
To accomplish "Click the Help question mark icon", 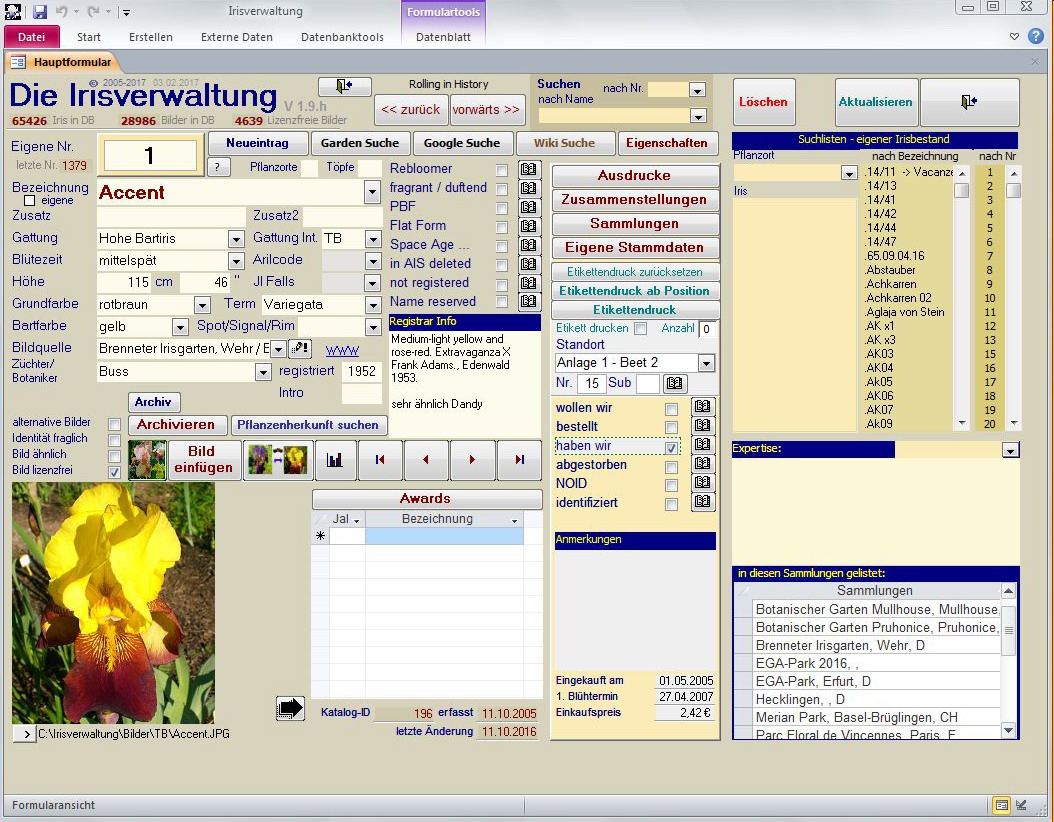I will point(1036,36).
